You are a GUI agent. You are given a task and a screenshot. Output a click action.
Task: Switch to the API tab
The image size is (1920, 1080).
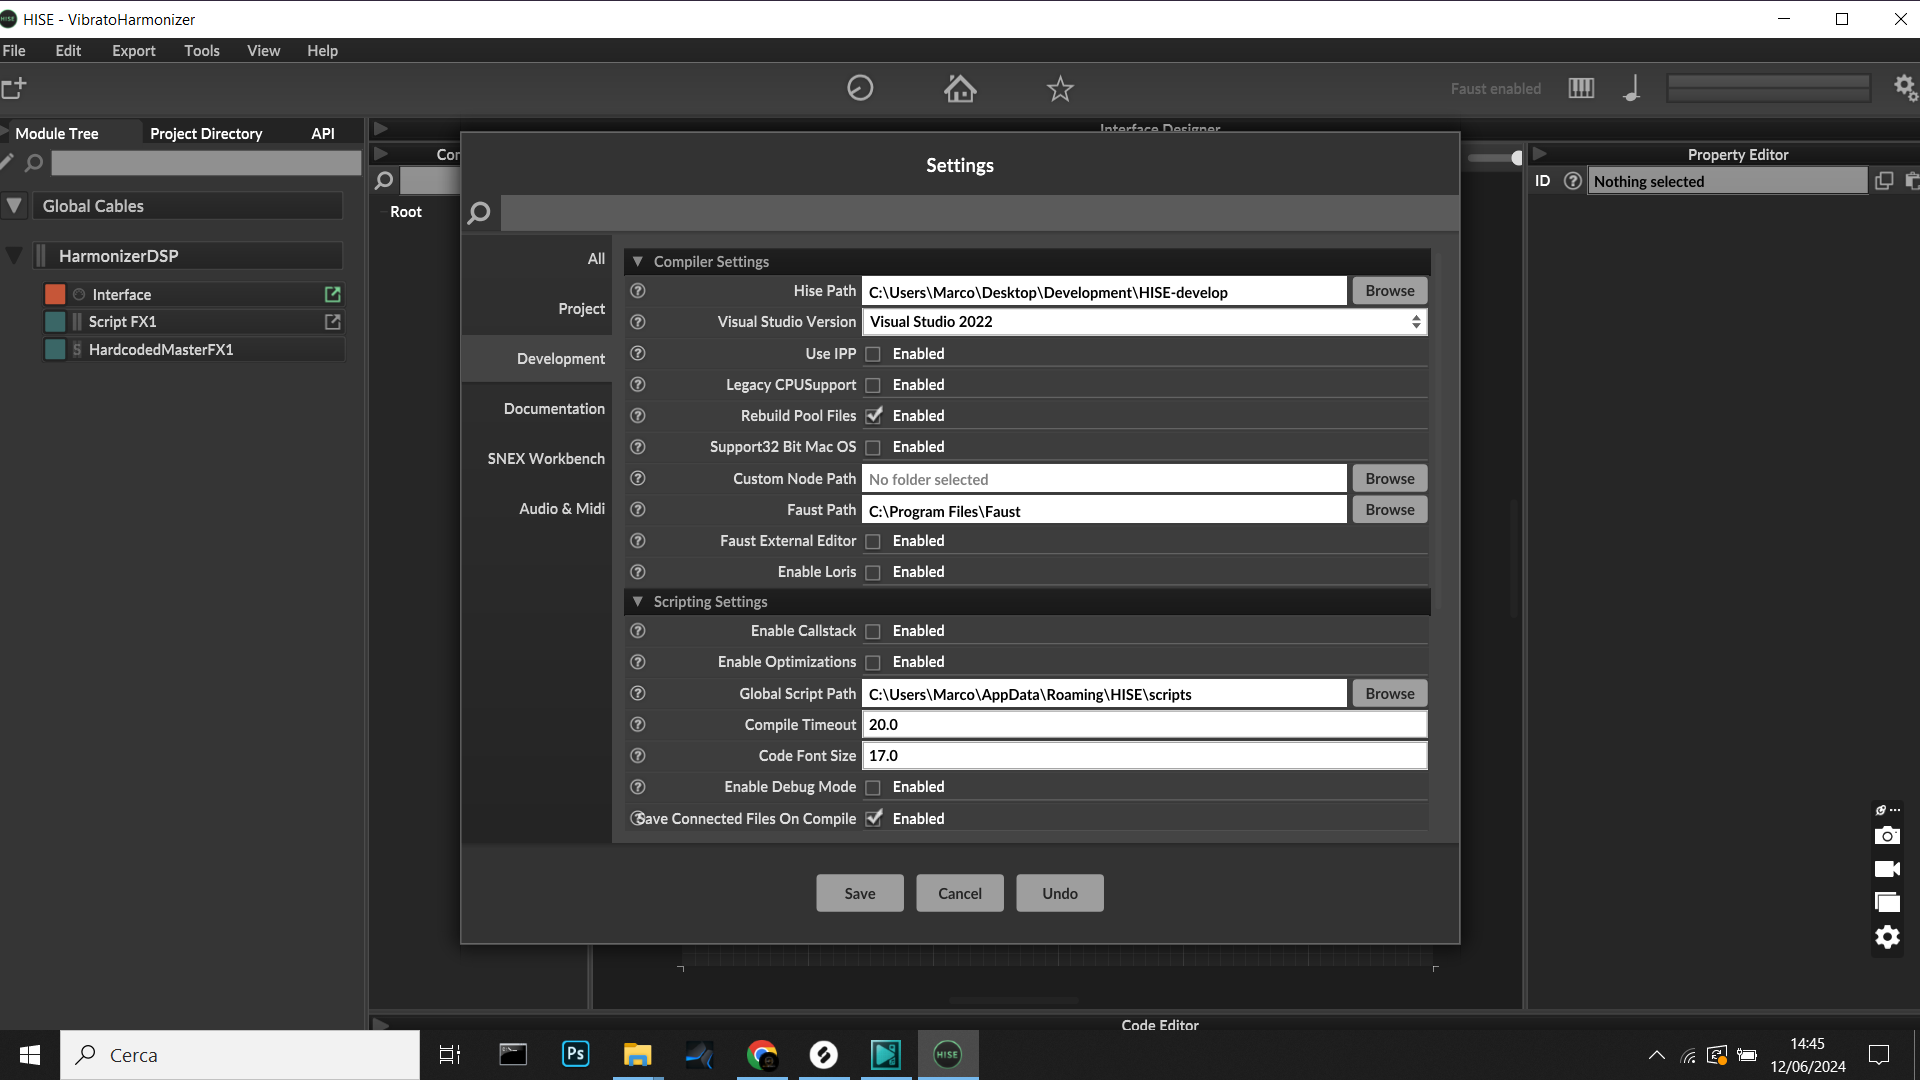pos(323,133)
